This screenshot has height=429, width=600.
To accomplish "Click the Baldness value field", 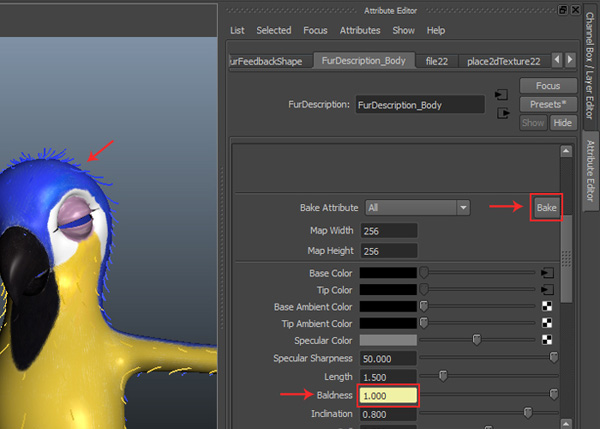I will coord(388,396).
